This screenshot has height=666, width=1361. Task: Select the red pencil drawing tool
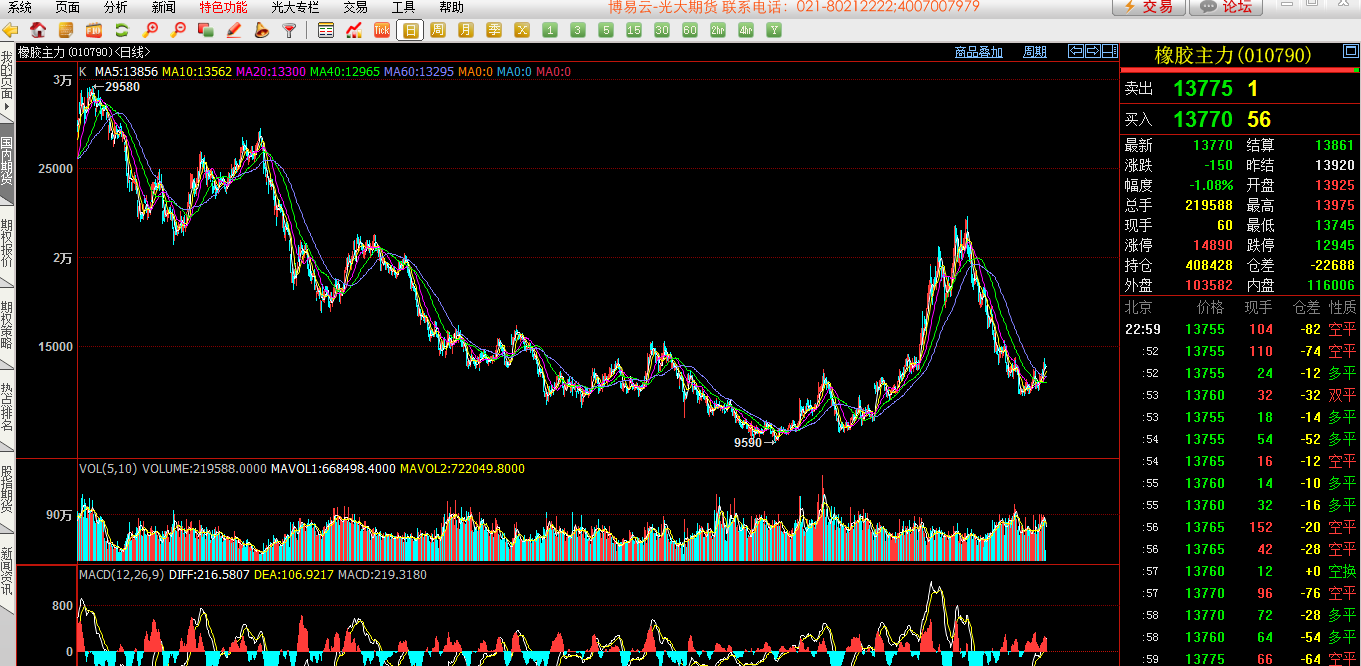[x=233, y=30]
